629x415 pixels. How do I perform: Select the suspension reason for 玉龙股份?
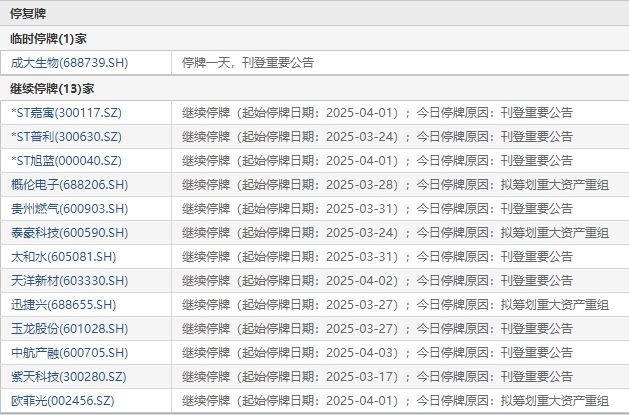click(377, 329)
